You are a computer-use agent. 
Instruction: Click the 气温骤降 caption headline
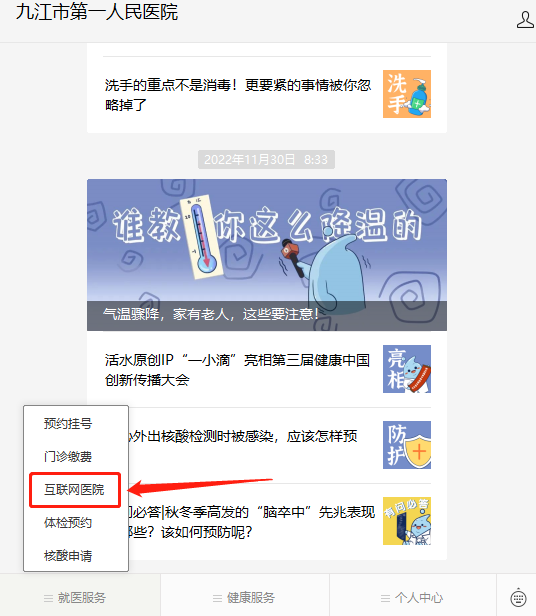click(x=211, y=314)
